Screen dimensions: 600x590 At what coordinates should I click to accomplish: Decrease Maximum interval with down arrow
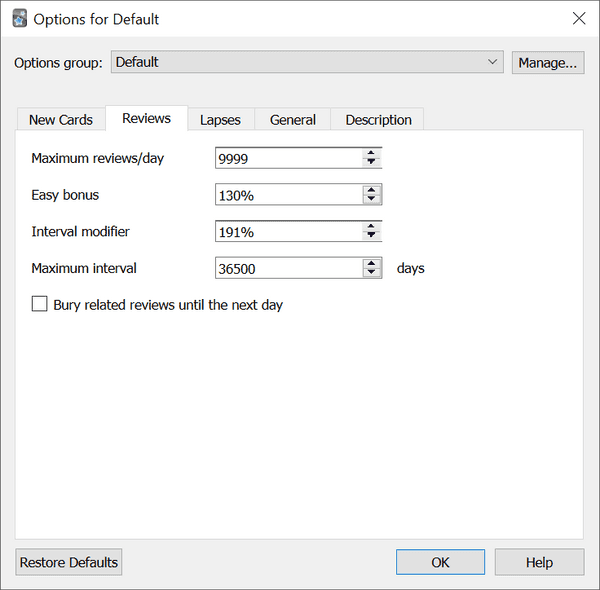(371, 272)
